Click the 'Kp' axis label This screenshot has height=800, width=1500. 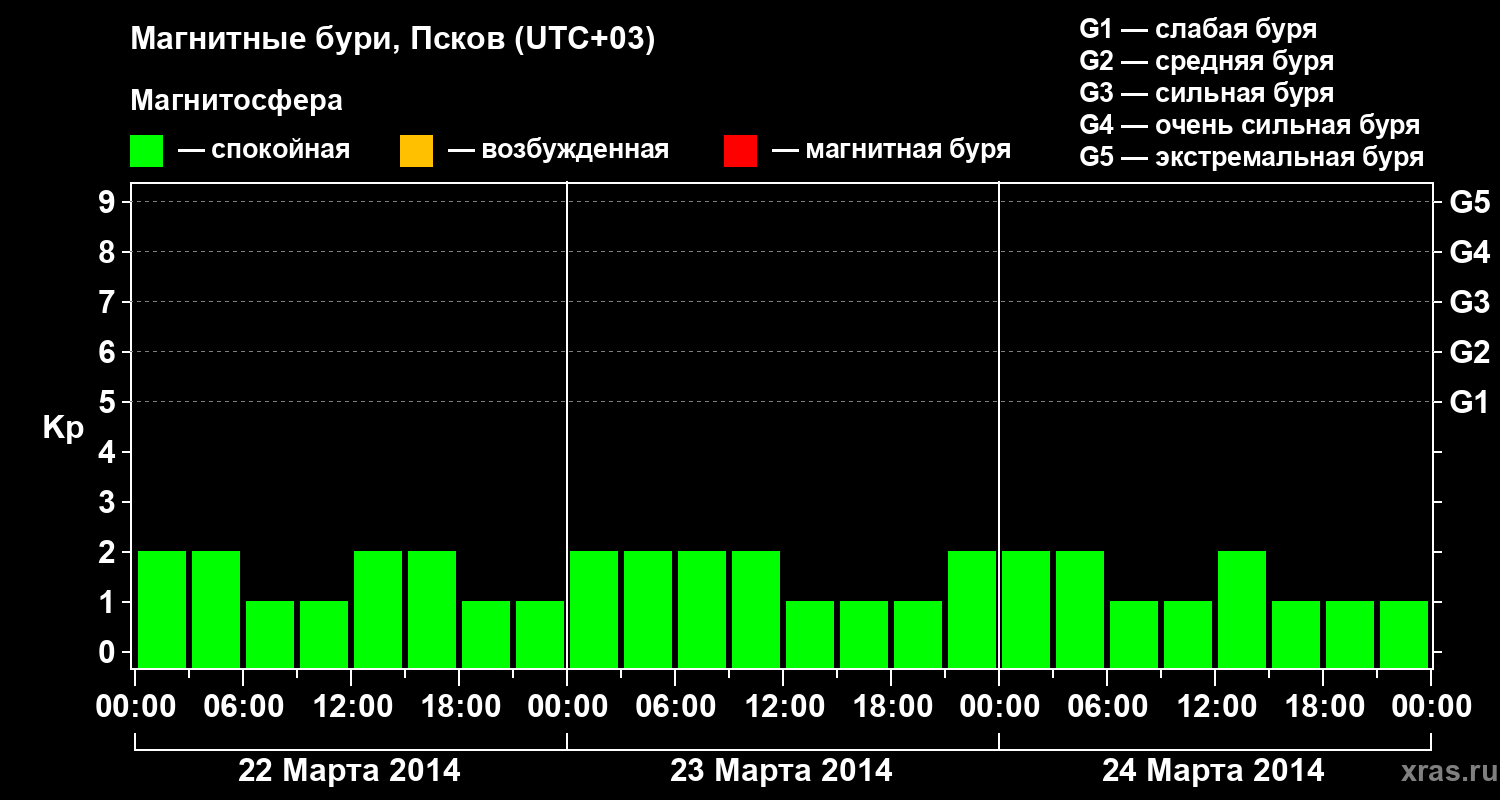(x=63, y=428)
